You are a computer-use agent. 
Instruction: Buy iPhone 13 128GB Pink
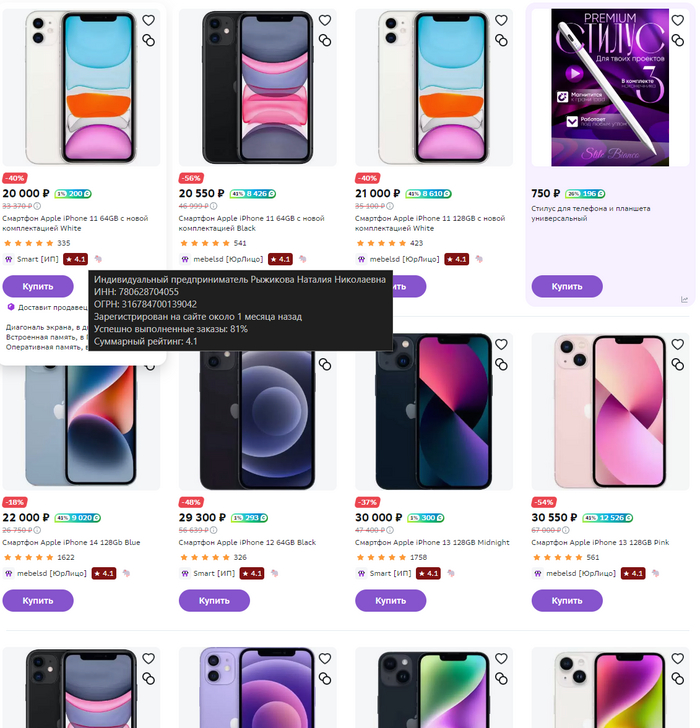567,601
